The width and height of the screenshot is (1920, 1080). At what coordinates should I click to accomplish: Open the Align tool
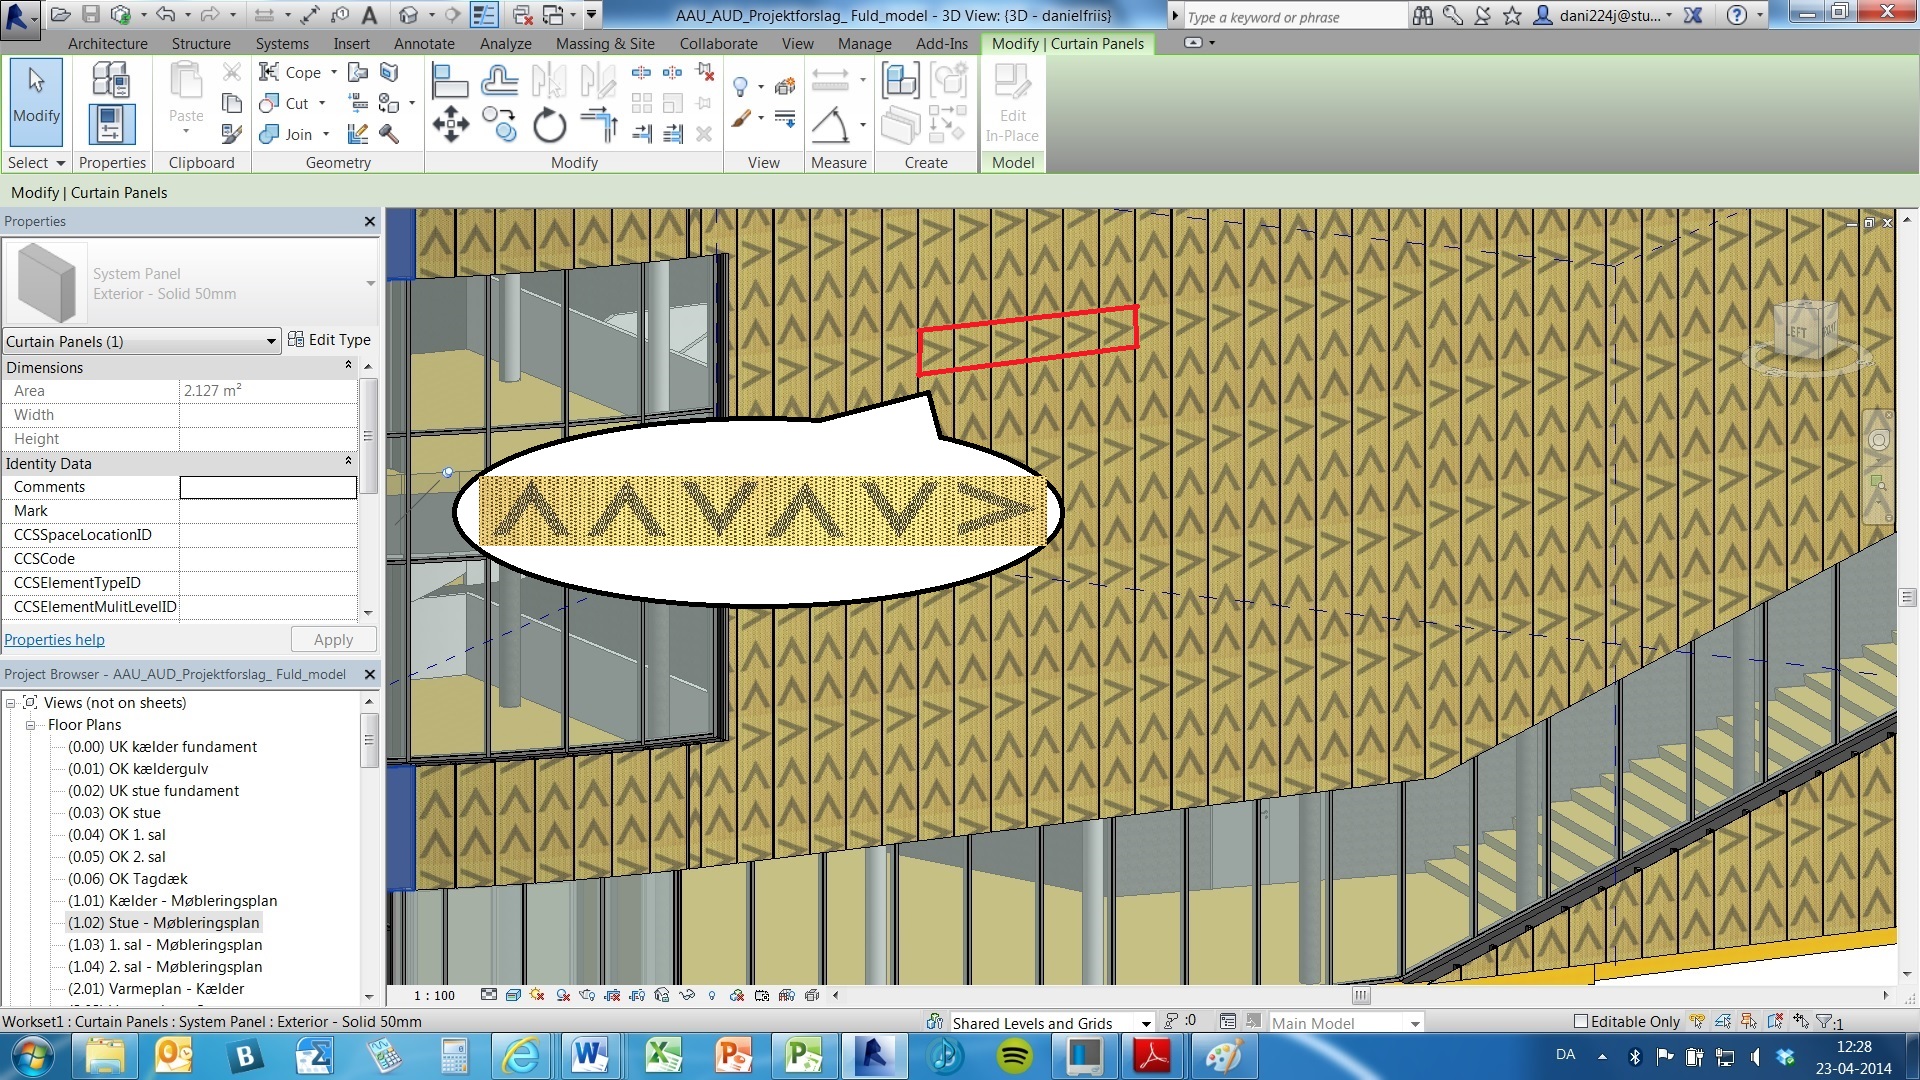pos(451,78)
